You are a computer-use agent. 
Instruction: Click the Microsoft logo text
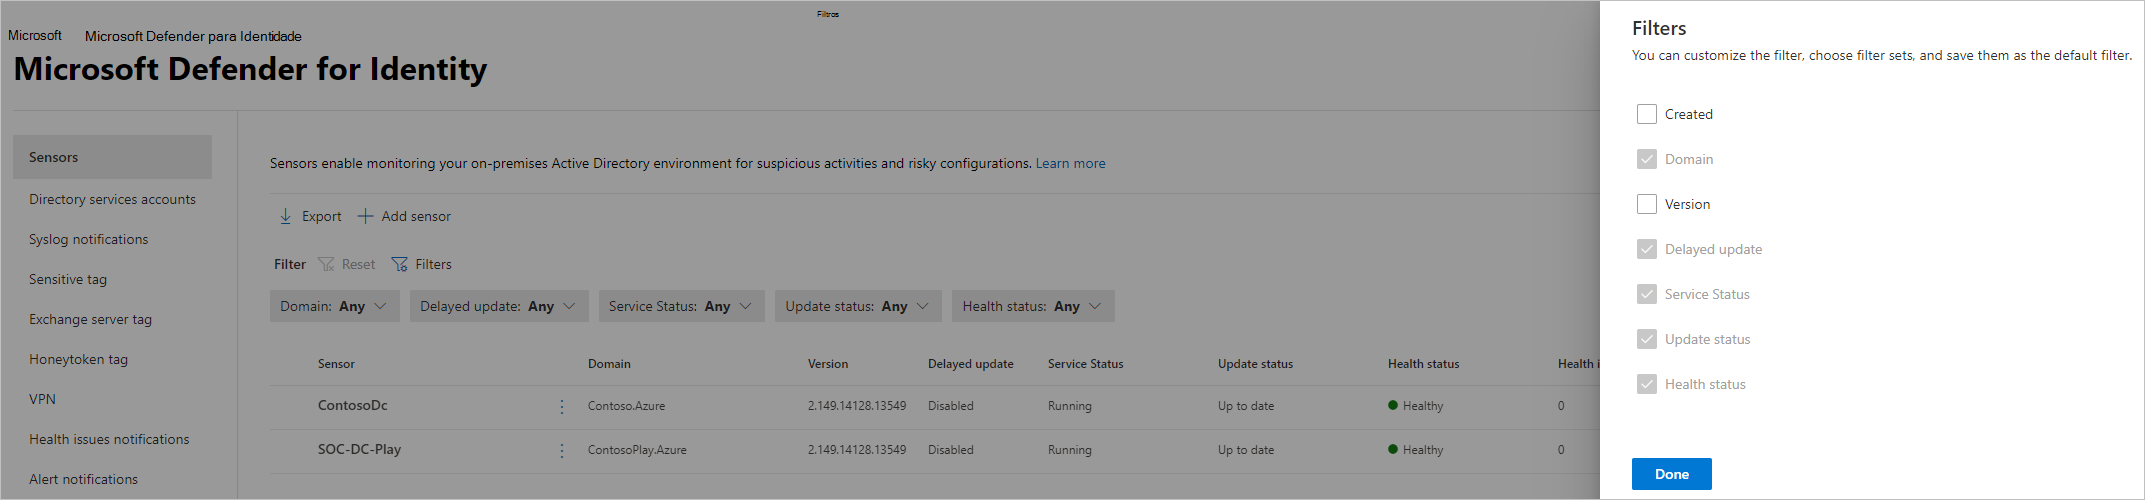(35, 35)
